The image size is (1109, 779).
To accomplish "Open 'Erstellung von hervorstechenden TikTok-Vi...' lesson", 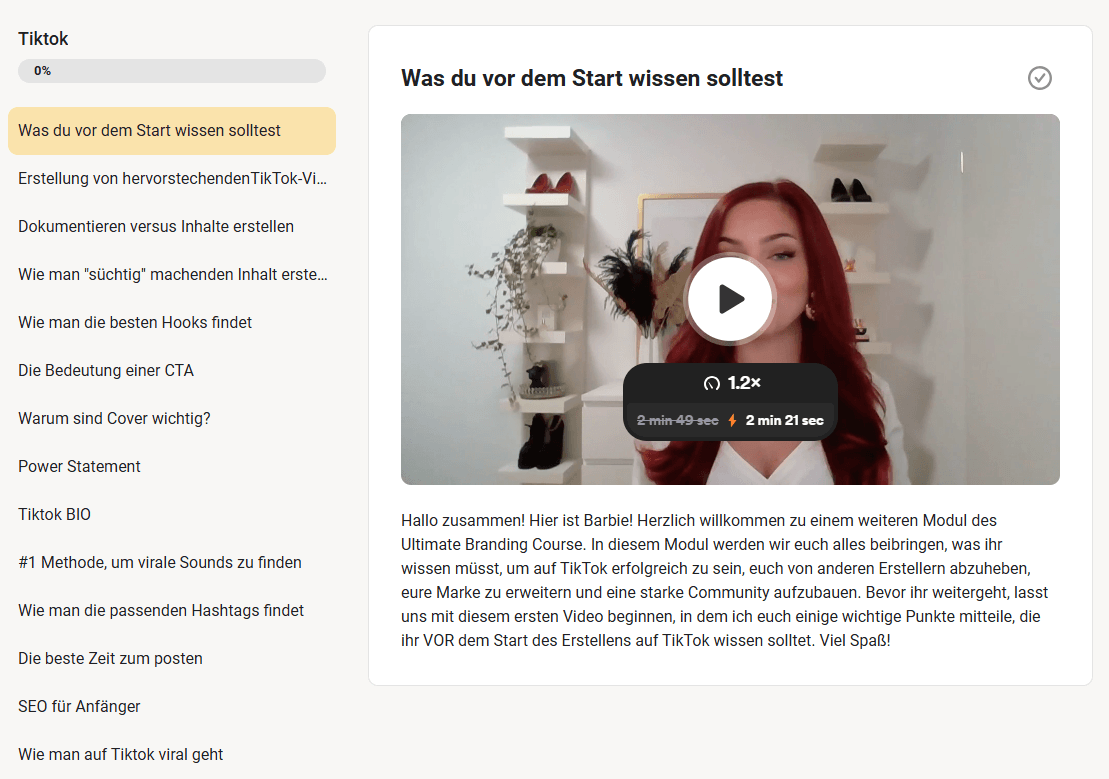I will (x=172, y=179).
